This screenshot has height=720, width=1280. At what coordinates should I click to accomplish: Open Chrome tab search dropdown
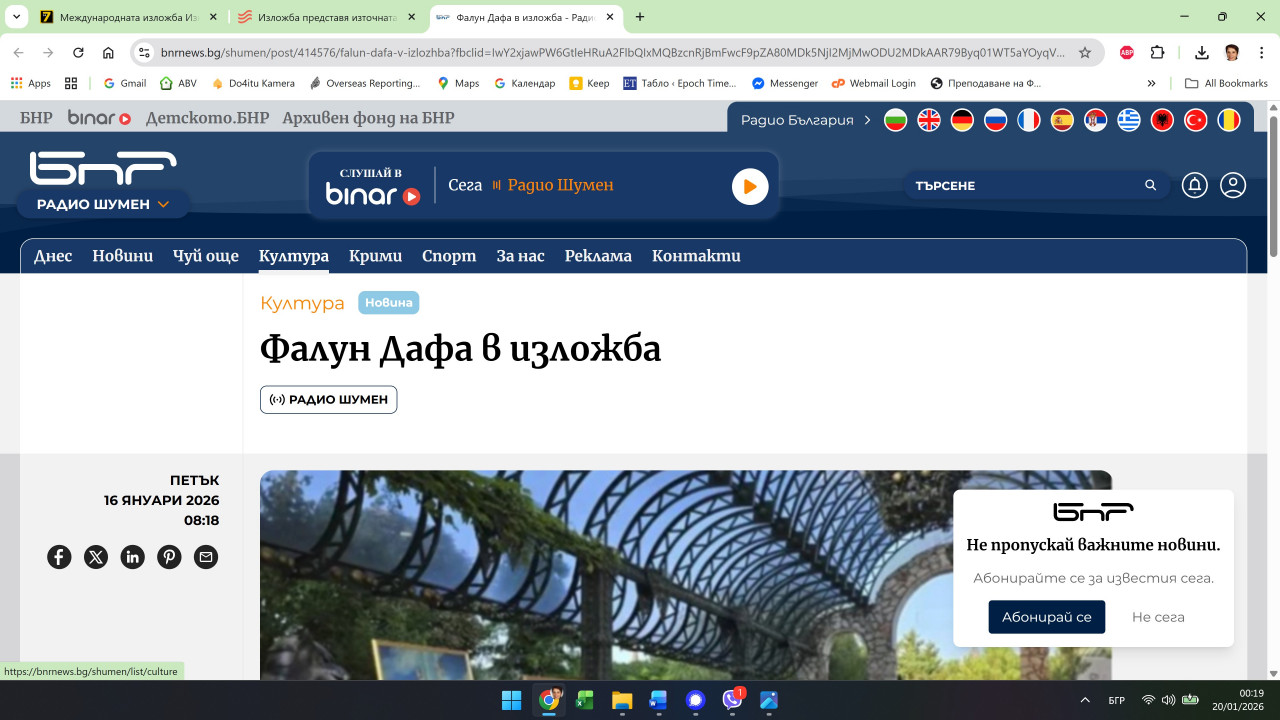point(16,17)
